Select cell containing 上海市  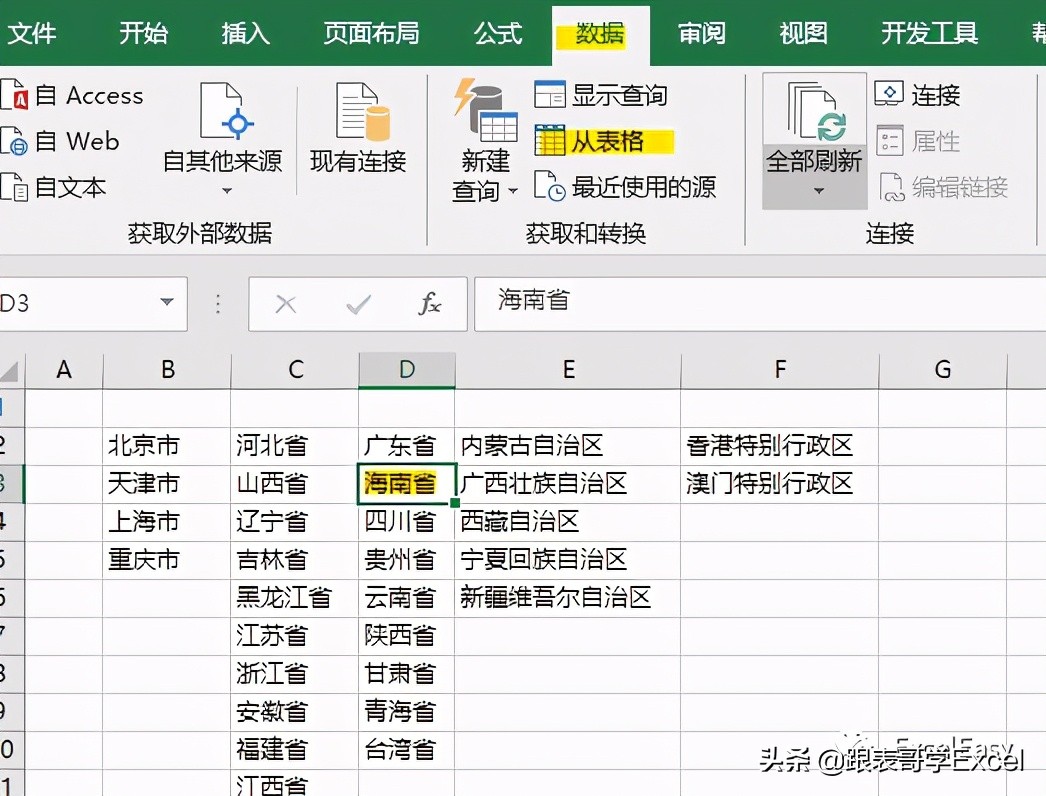coord(167,522)
